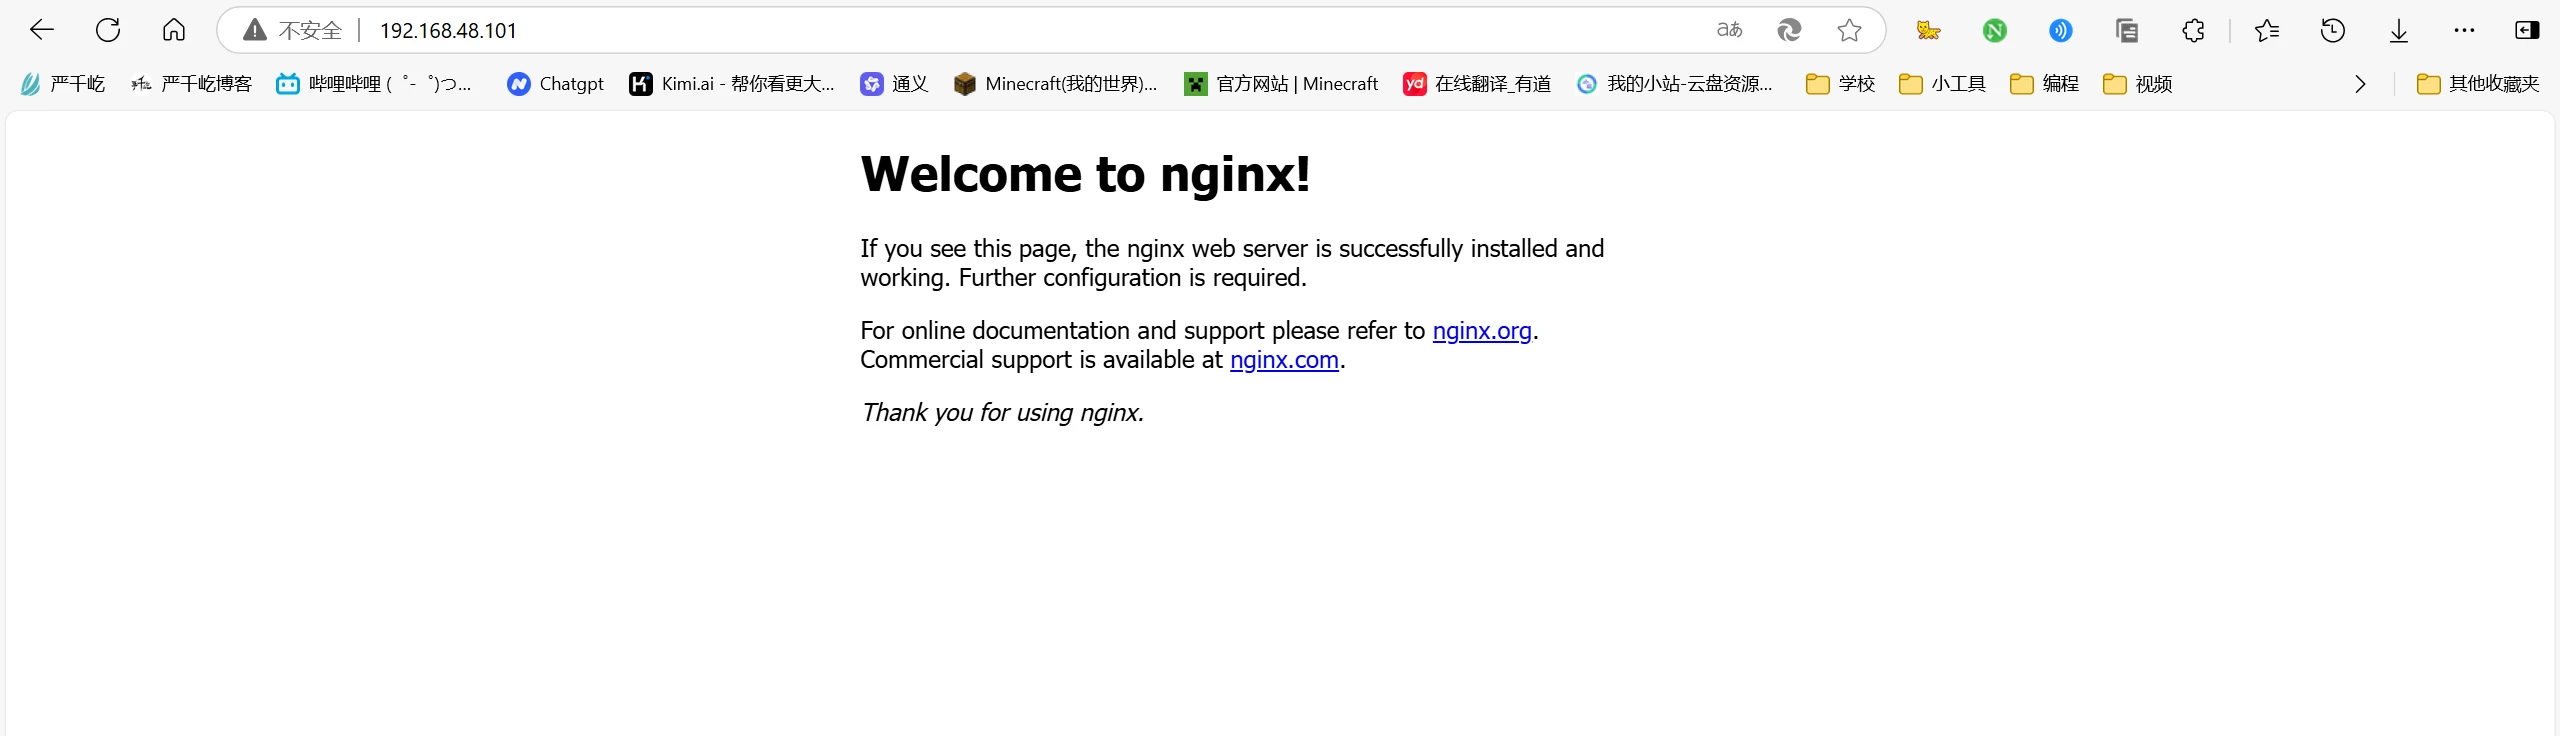Go to the browser home page

point(174,30)
